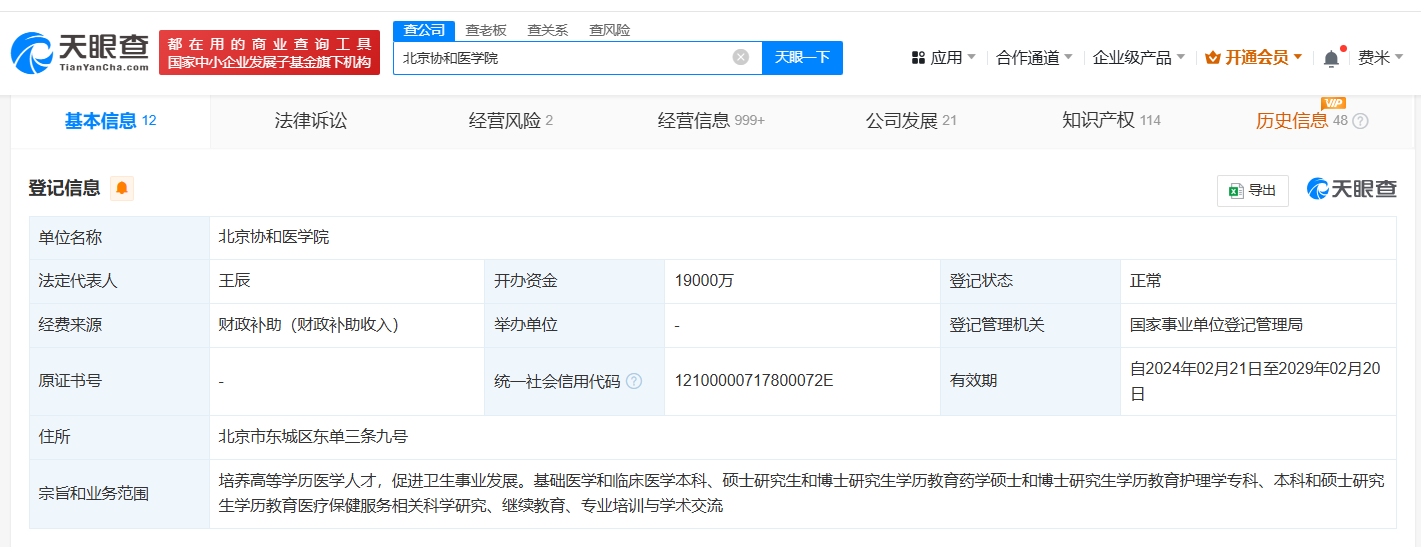Click the TianYanCha watermark logo beside export
The height and width of the screenshot is (547, 1421).
tap(1351, 189)
